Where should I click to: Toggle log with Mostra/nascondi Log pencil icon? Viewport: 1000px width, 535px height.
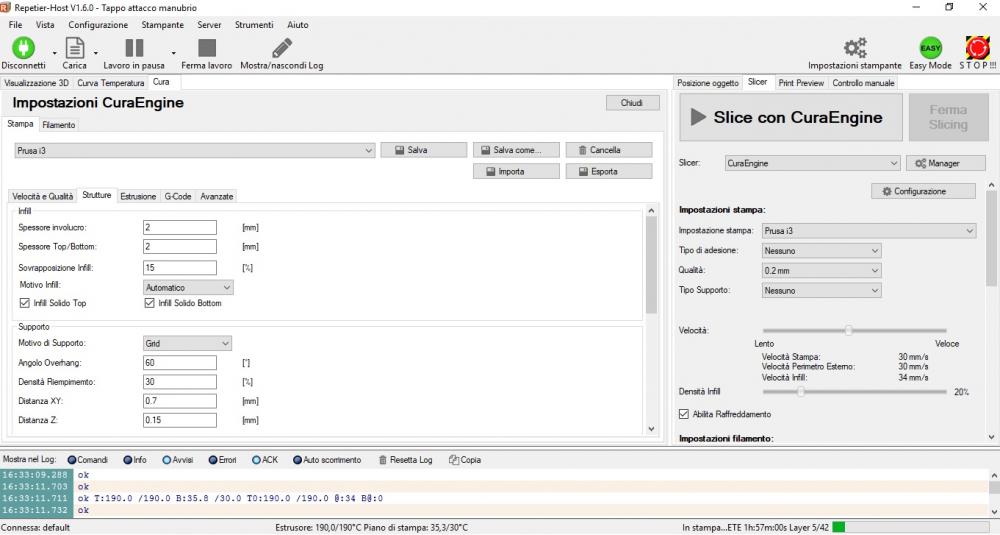click(282, 48)
